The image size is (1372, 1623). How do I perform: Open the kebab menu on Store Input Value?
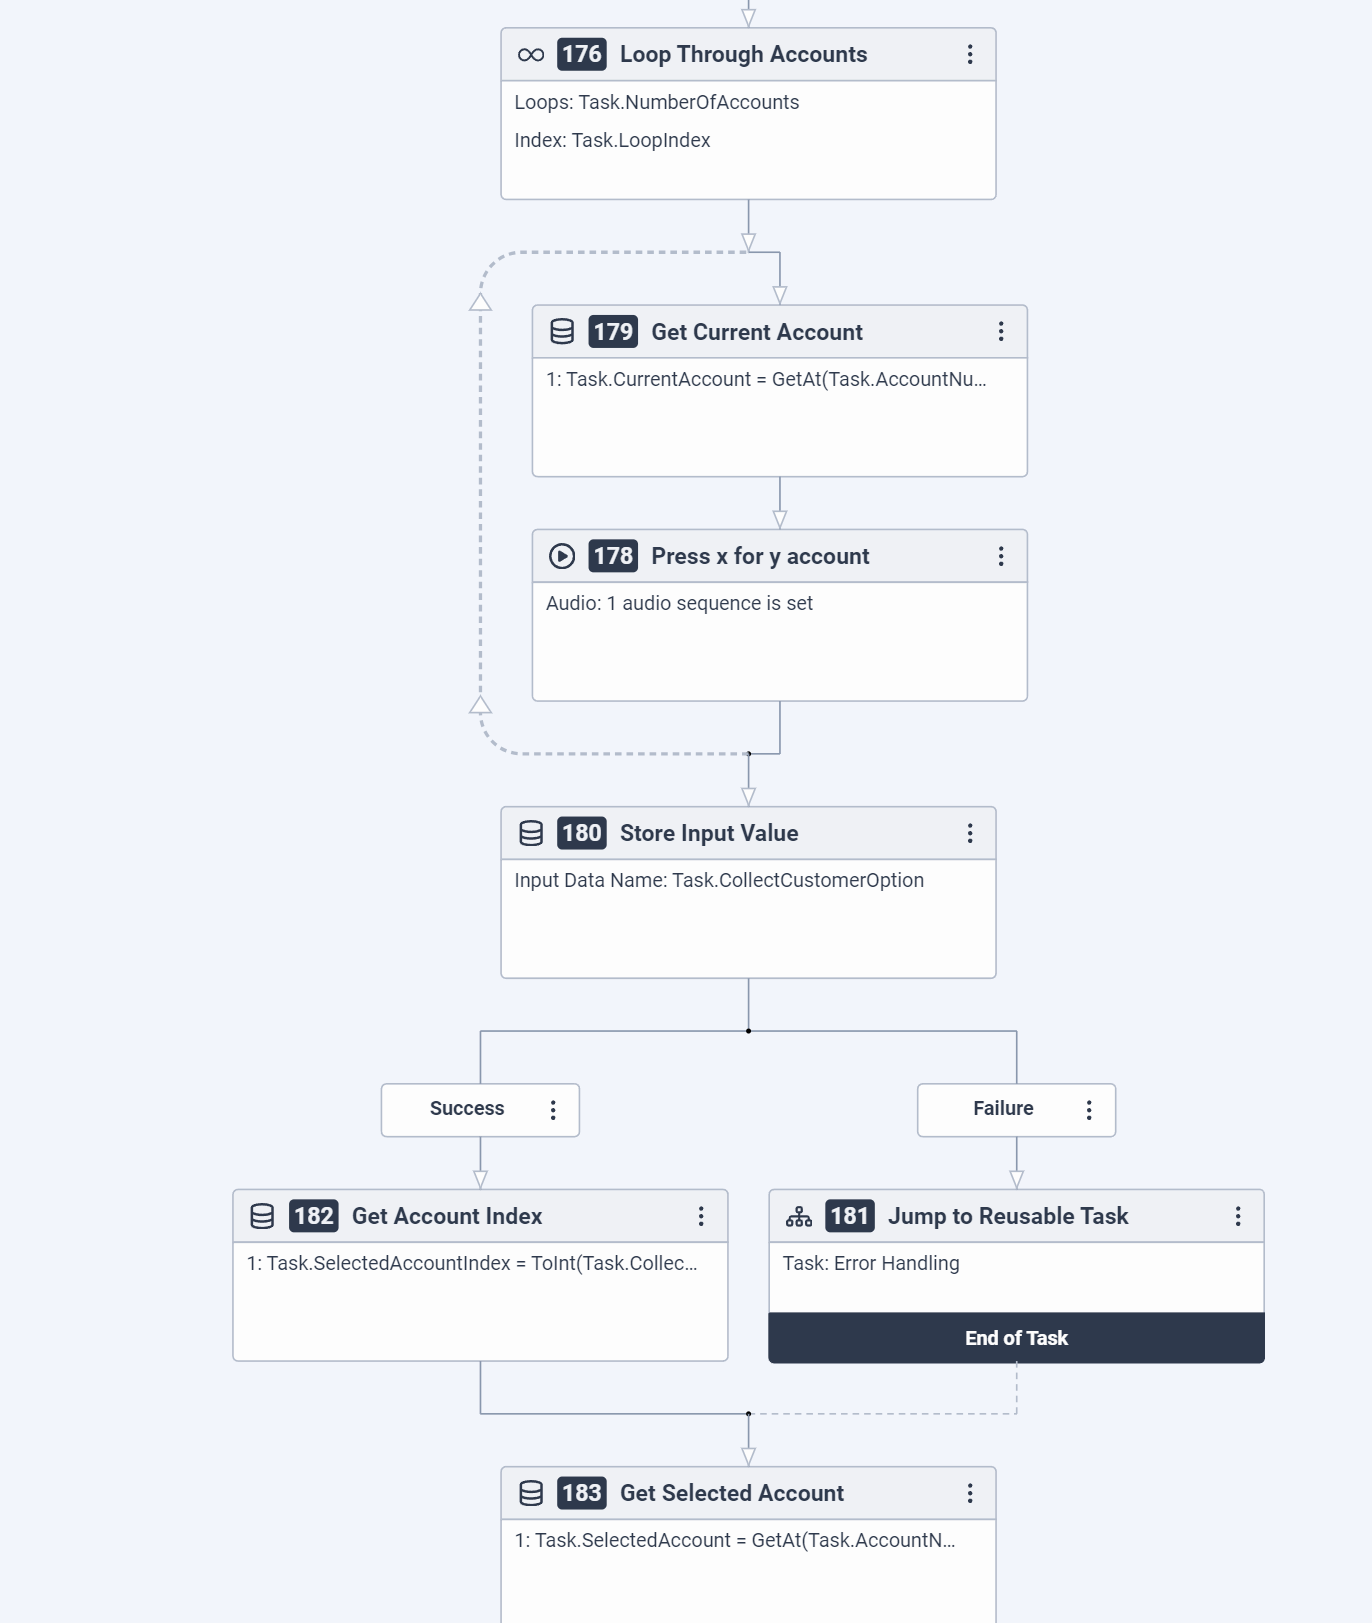tap(969, 833)
